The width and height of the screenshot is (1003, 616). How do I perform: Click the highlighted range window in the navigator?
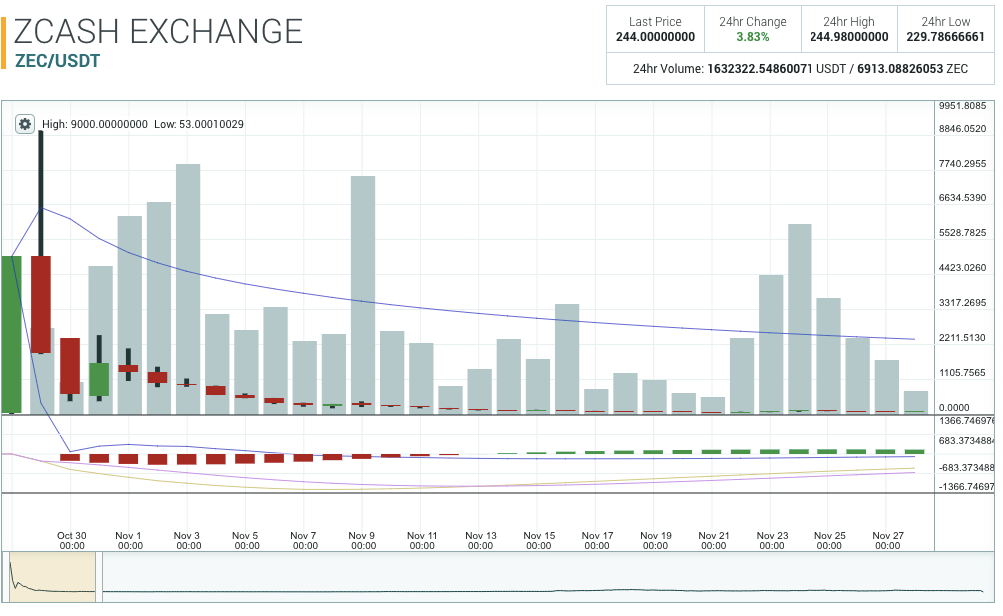52,576
